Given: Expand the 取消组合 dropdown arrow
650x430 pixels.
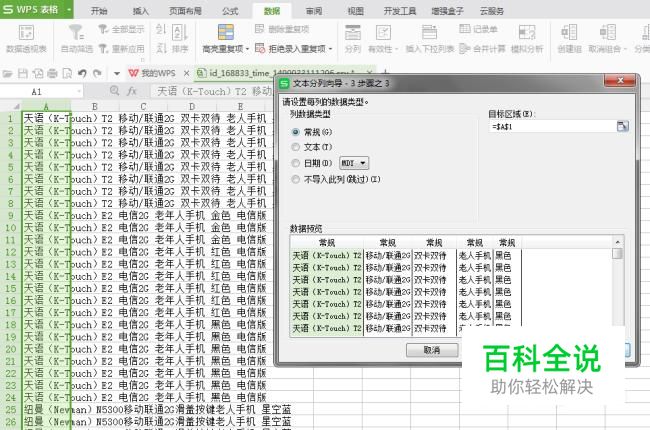Looking at the screenshot, I should point(624,49).
